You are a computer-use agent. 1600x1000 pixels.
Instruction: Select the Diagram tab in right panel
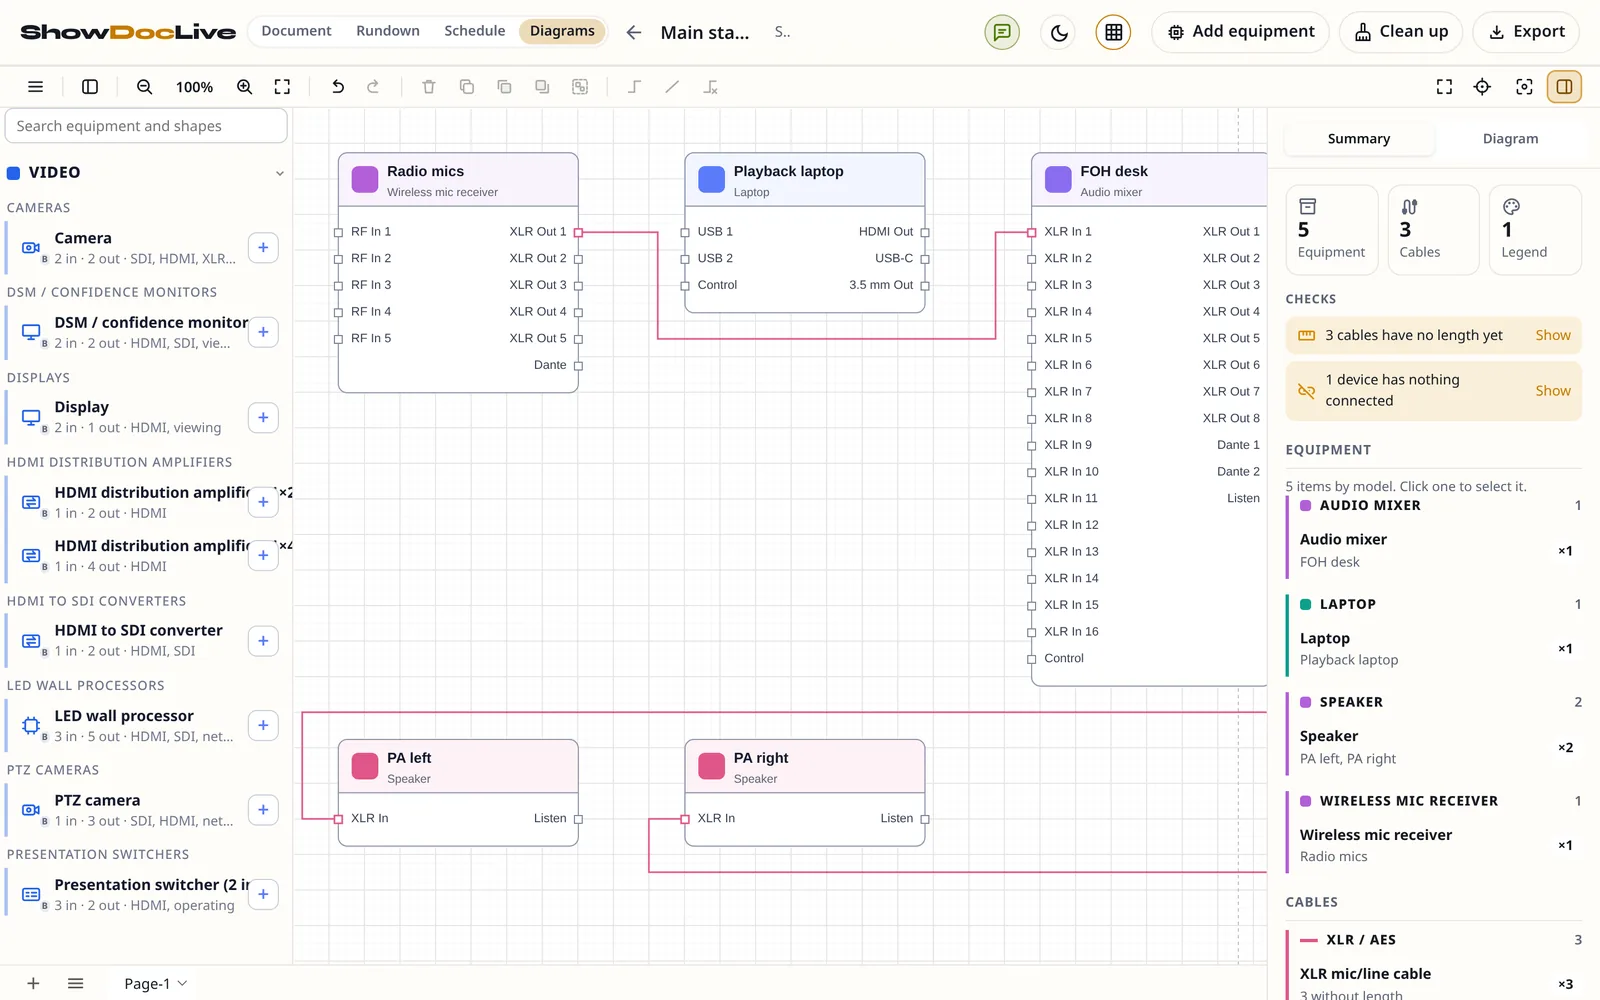click(1510, 139)
